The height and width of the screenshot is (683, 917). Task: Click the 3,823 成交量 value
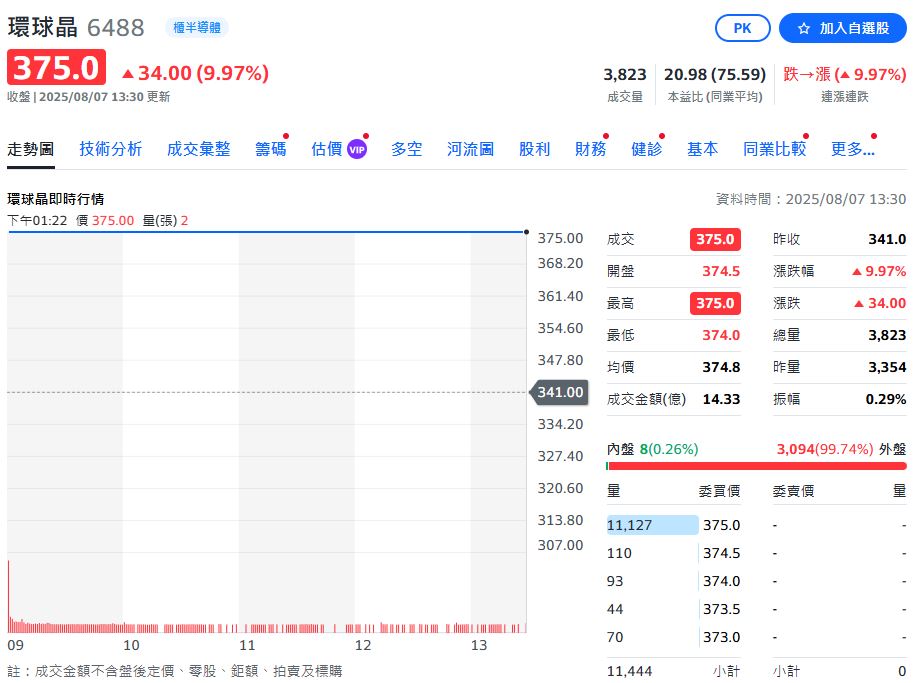point(625,74)
